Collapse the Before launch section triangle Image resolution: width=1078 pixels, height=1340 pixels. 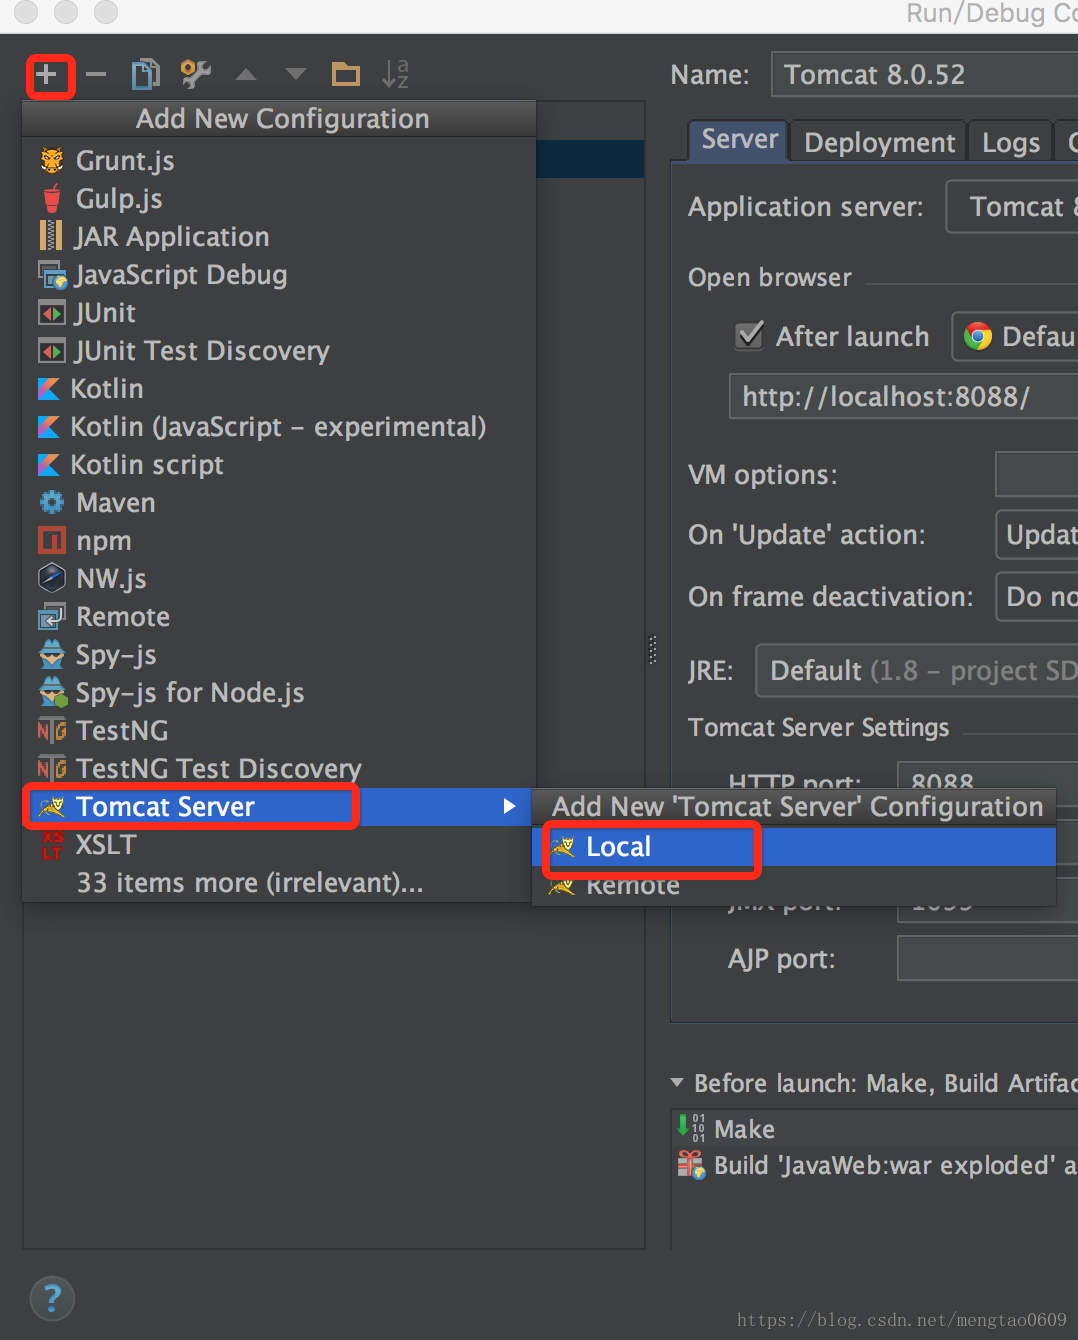[677, 1083]
